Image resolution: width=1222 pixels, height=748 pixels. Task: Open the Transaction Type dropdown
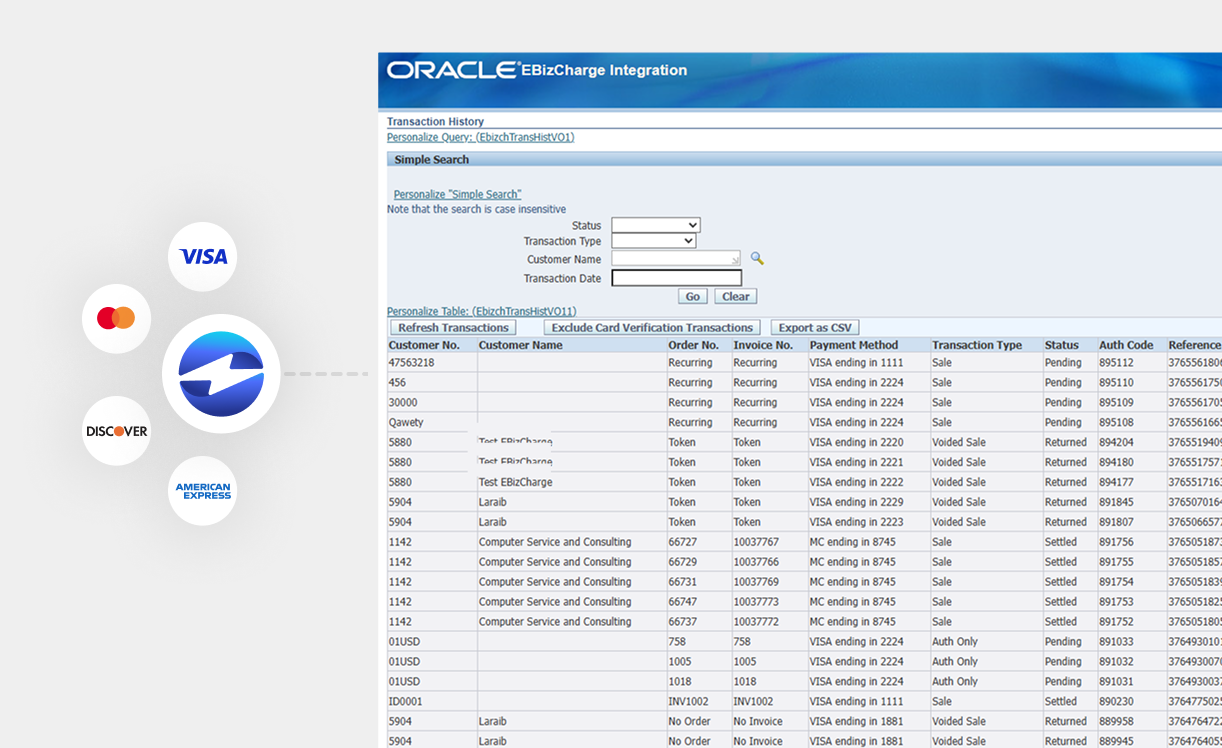coord(654,241)
